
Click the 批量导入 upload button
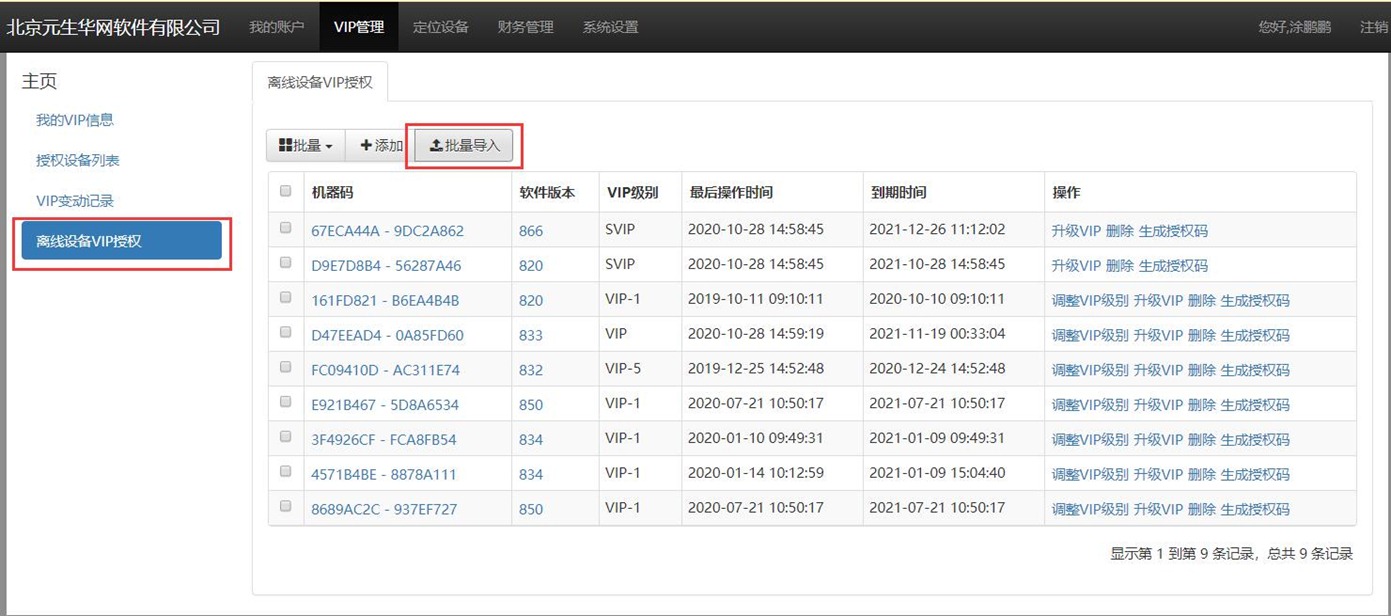pos(464,146)
